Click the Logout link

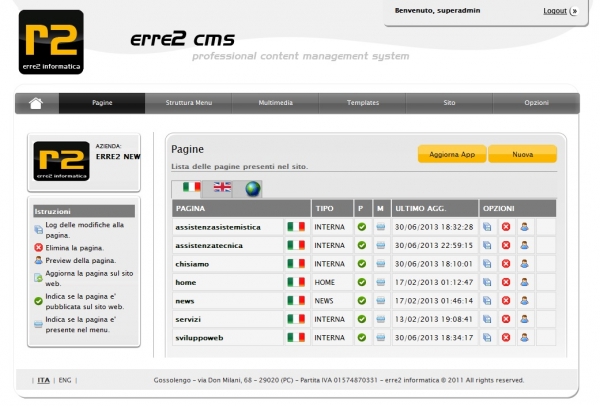(555, 11)
